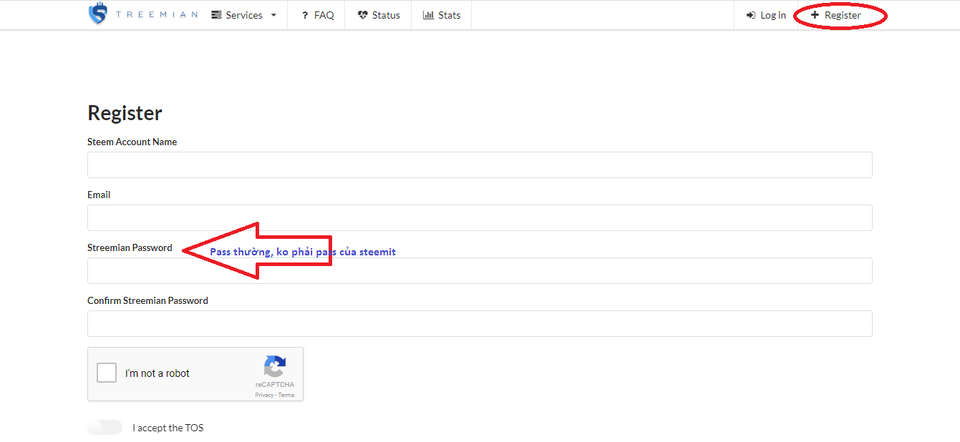Click the Register heading
The height and width of the screenshot is (442, 960).
pos(125,113)
